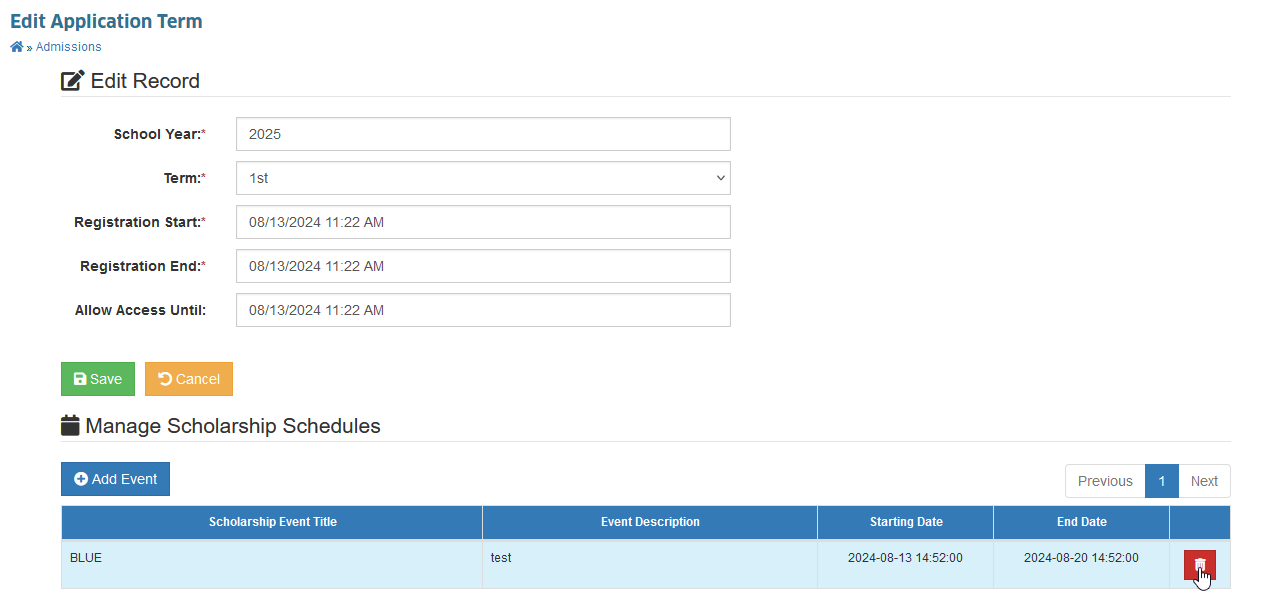Select page 1 in pagination

point(1162,481)
